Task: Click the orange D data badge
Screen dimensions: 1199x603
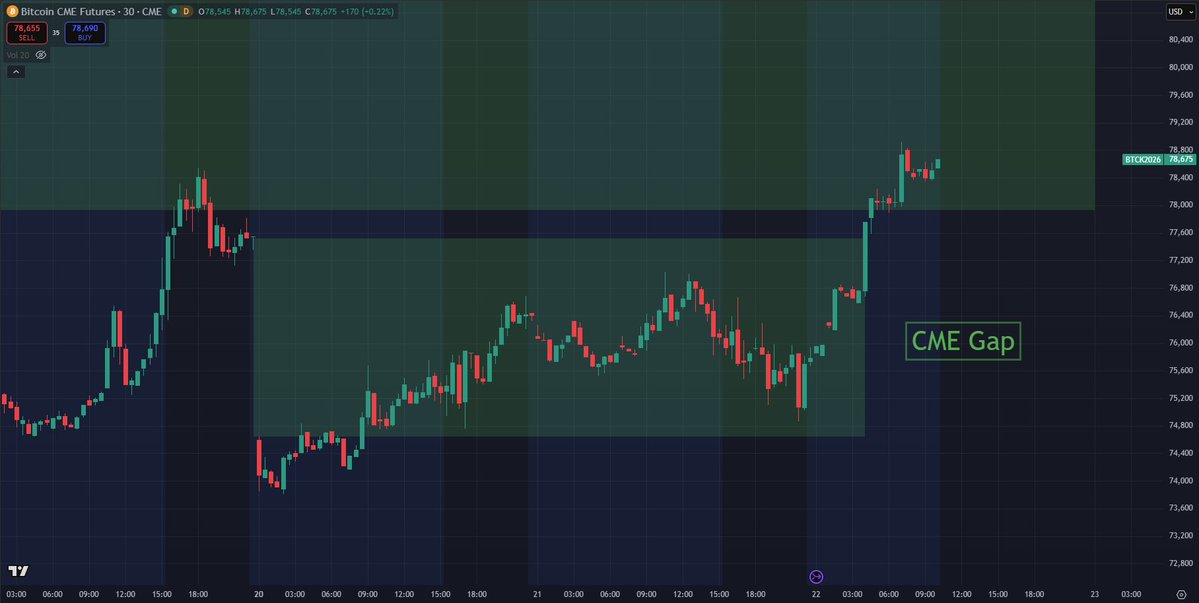Action: pos(186,11)
